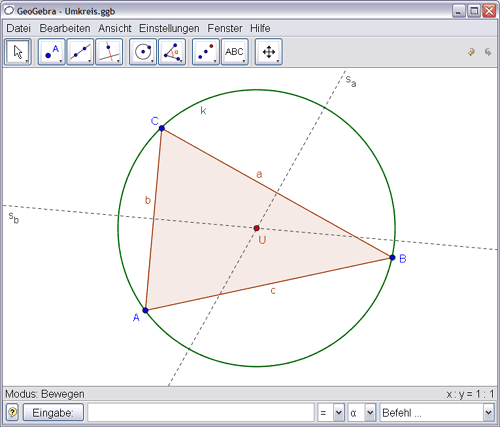This screenshot has width=500, height=427.
Task: Activate the Circle with center tool
Action: pos(143,52)
